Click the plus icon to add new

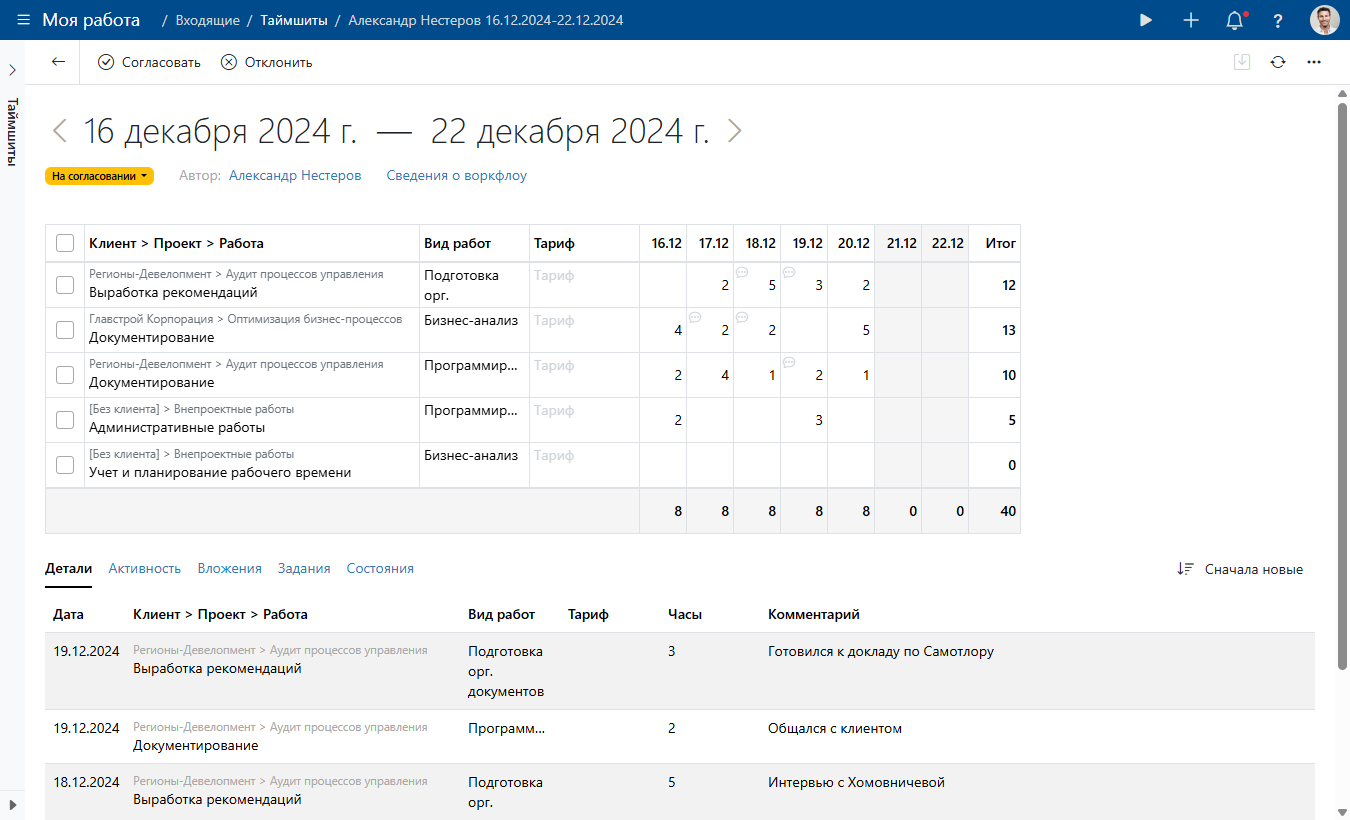[x=1191, y=20]
